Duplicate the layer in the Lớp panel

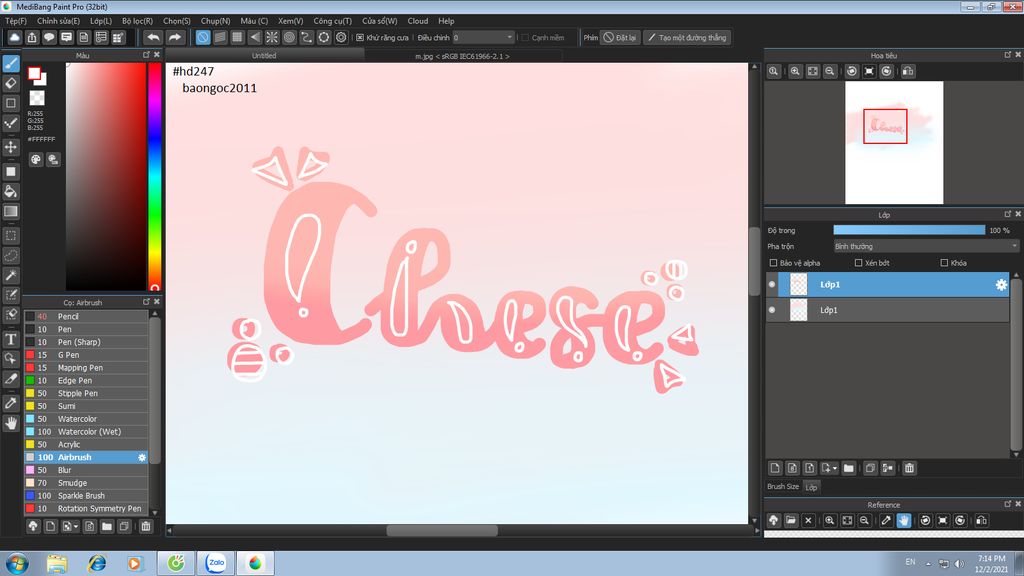tap(870, 468)
